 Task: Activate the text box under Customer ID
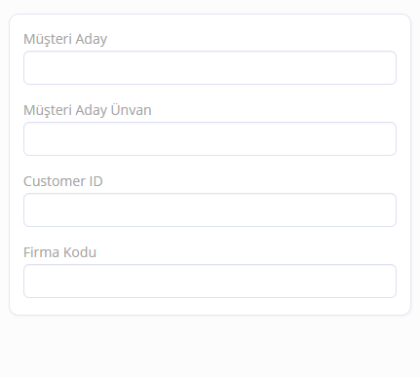pos(210,210)
